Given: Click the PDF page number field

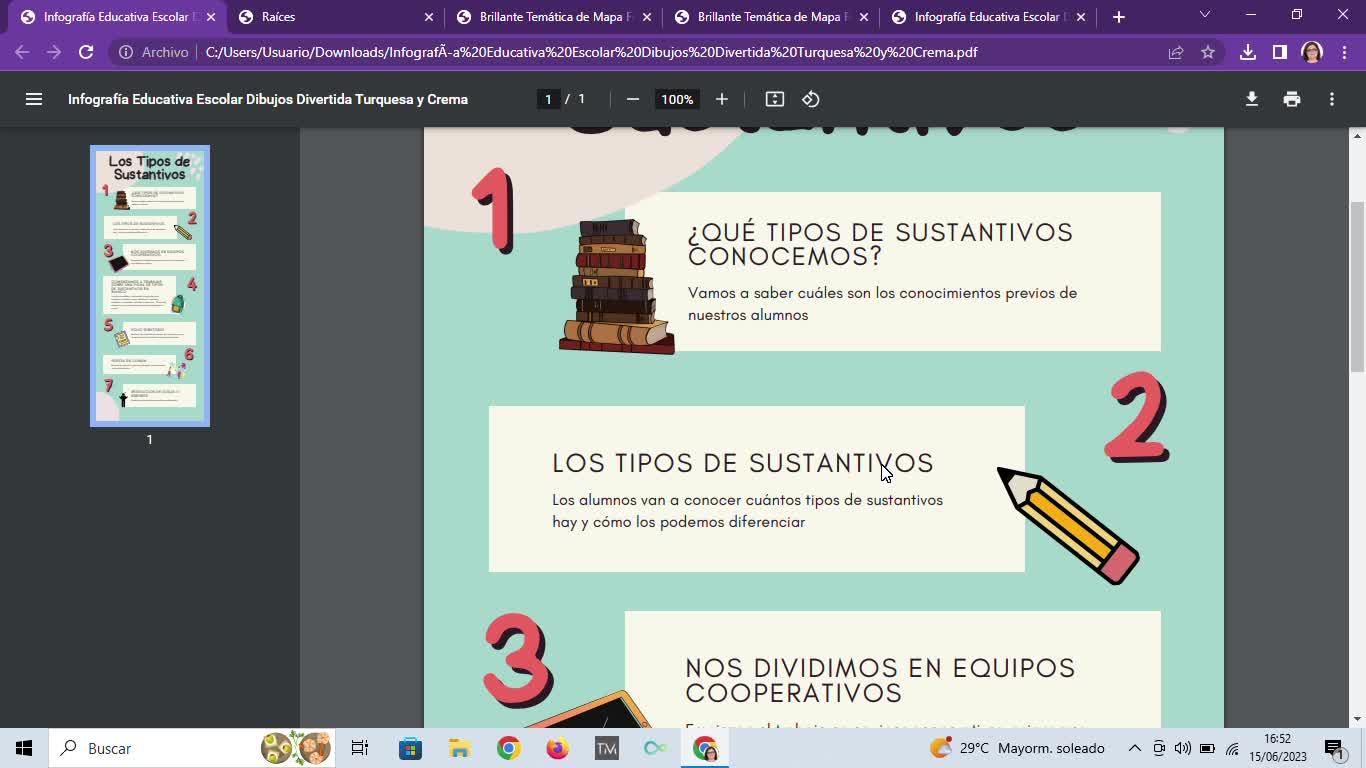Looking at the screenshot, I should [548, 99].
